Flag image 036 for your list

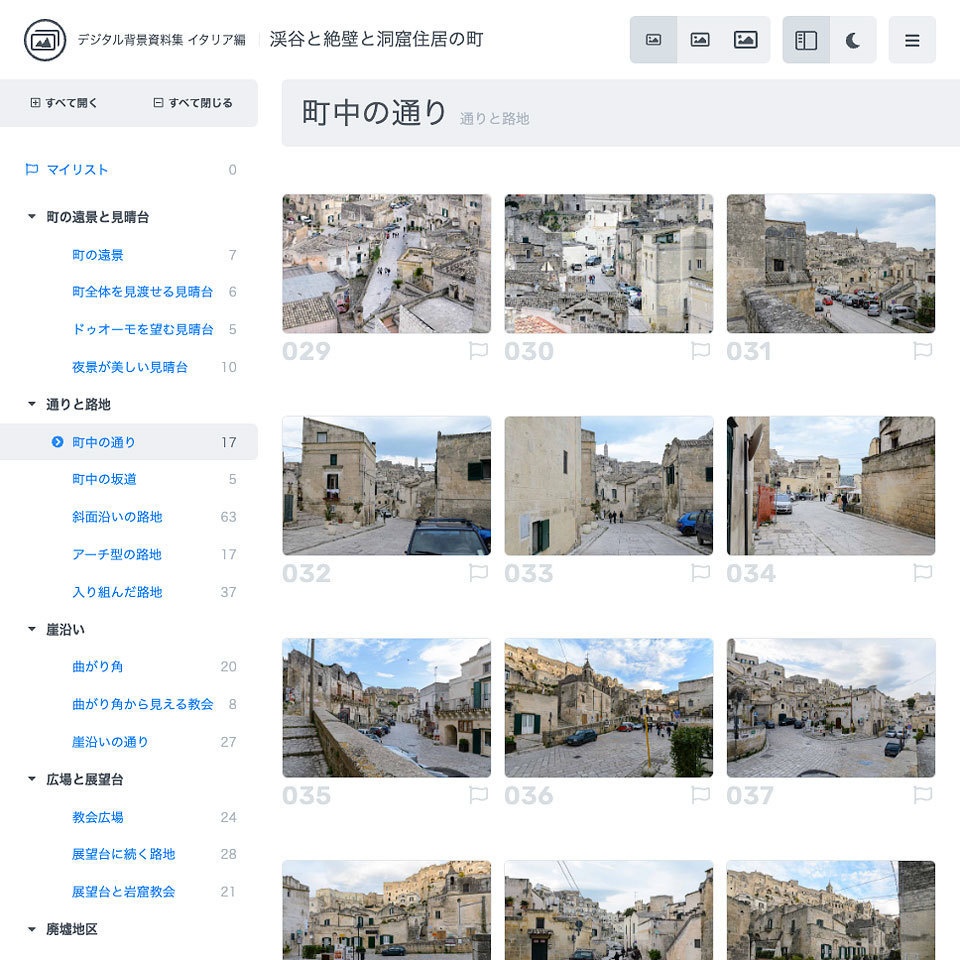point(702,795)
